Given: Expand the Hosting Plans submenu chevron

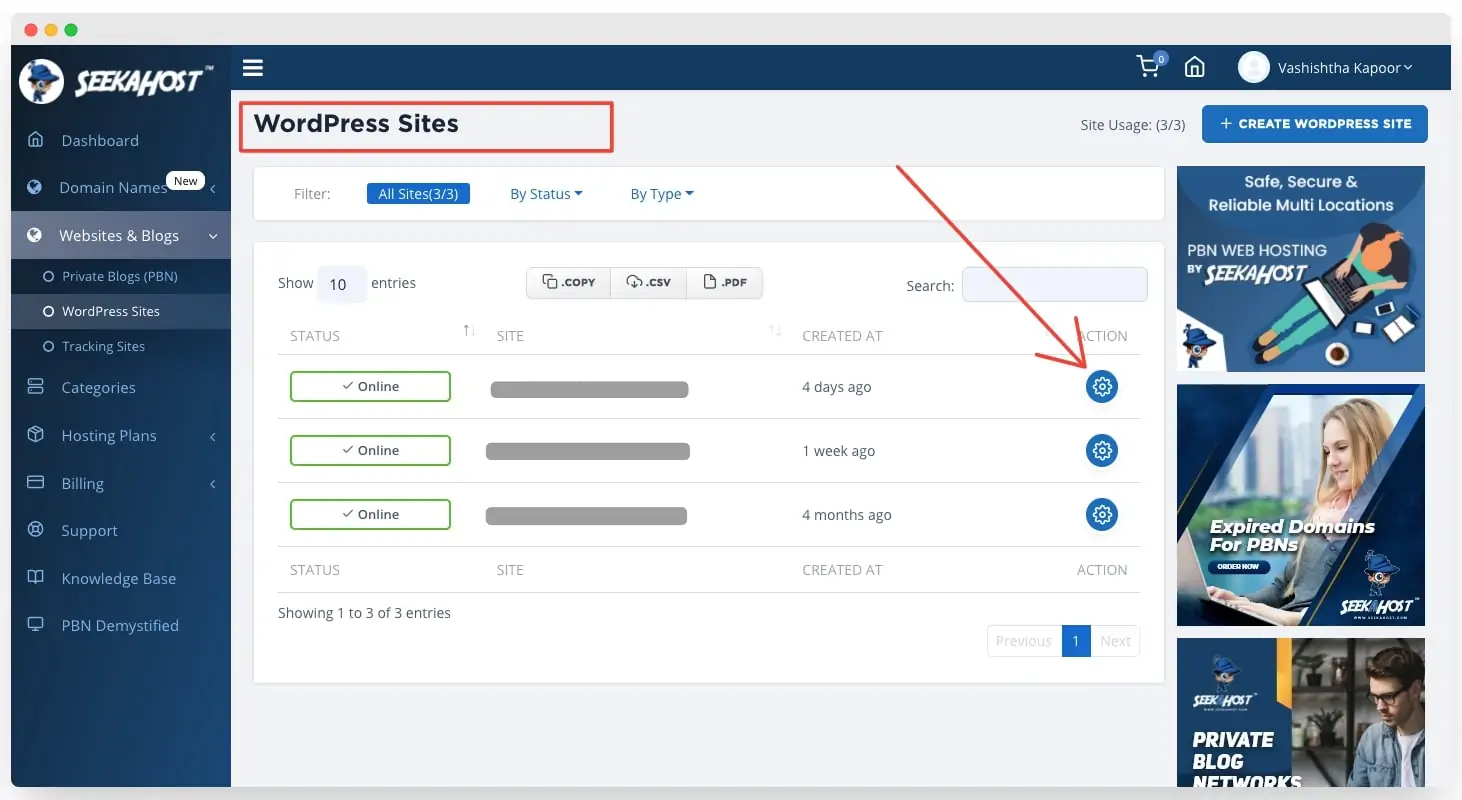Looking at the screenshot, I should (x=213, y=436).
